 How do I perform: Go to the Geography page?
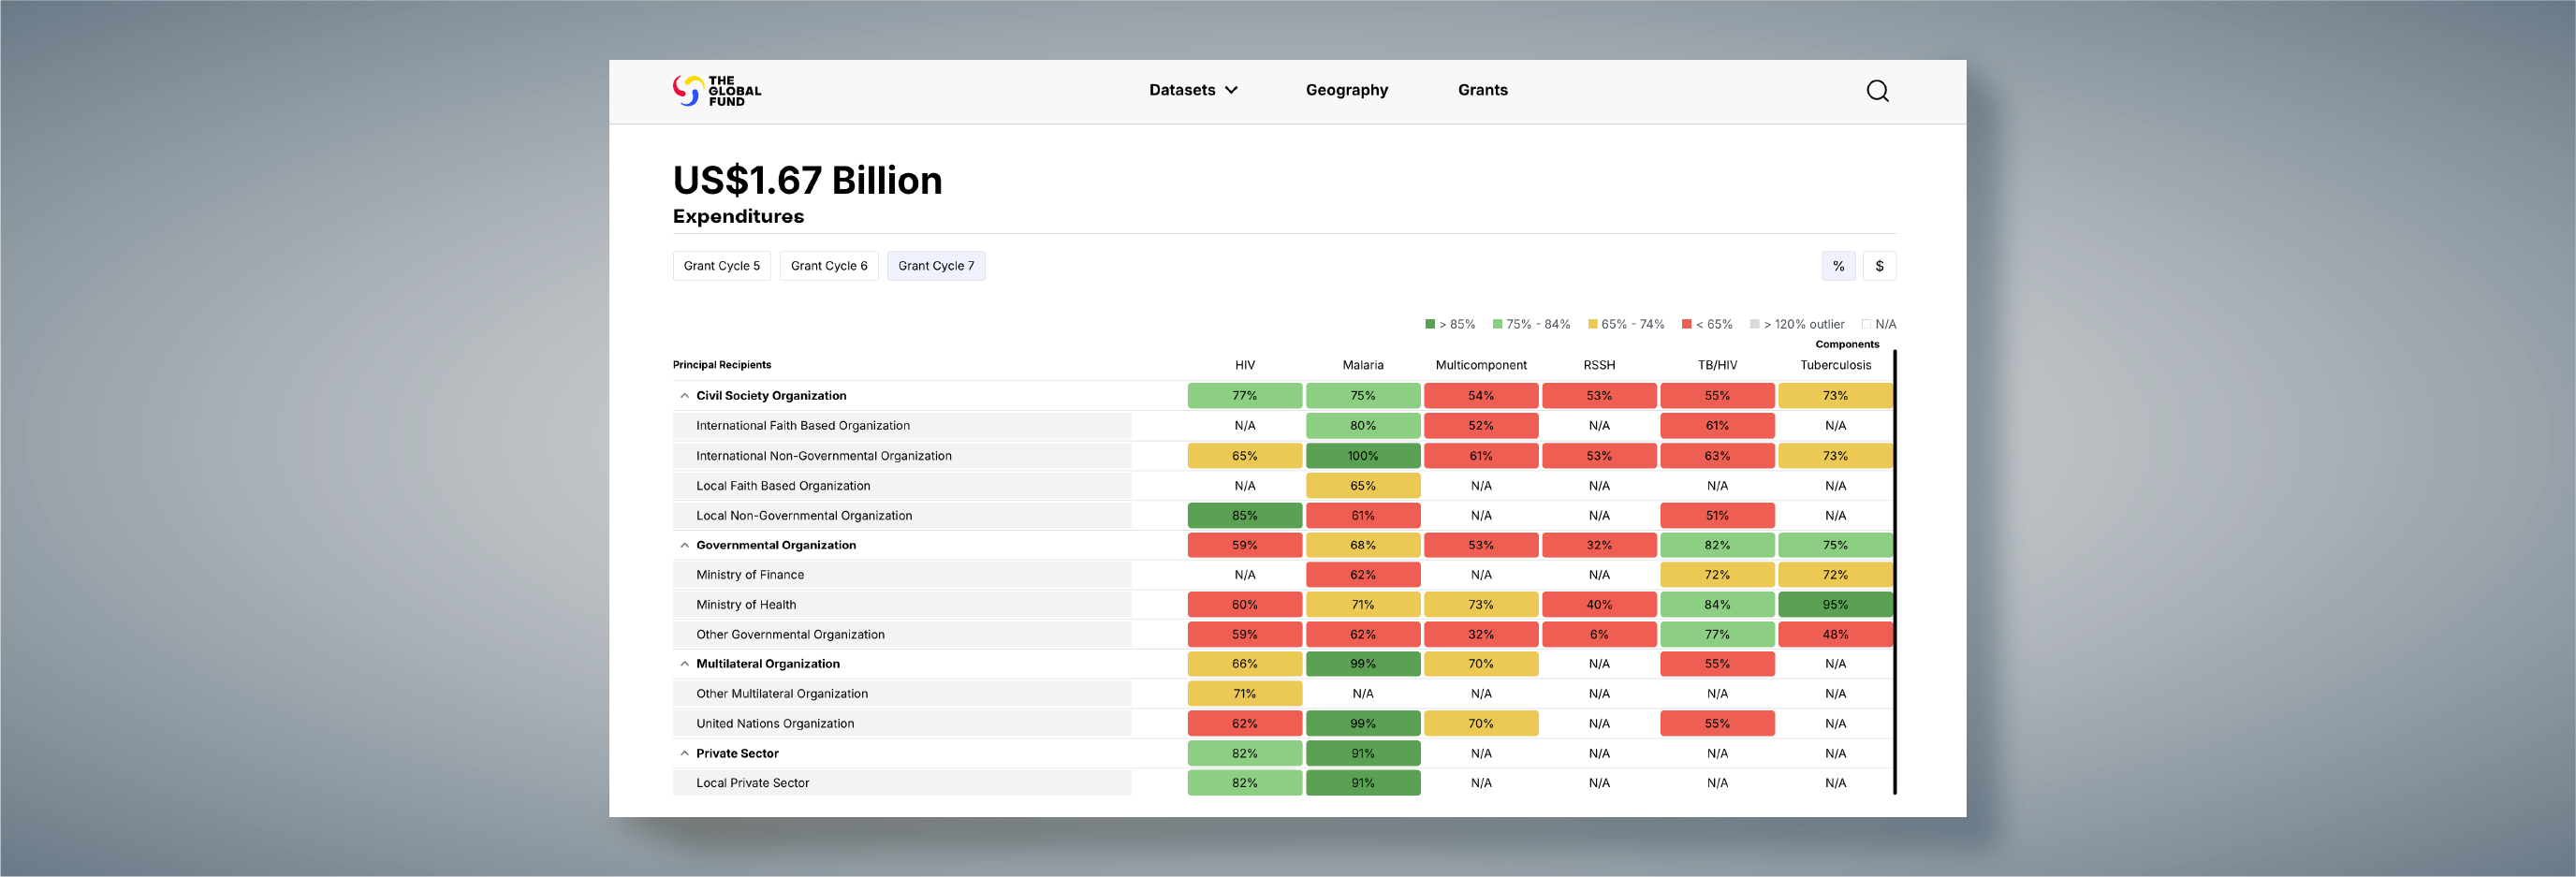click(x=1346, y=90)
